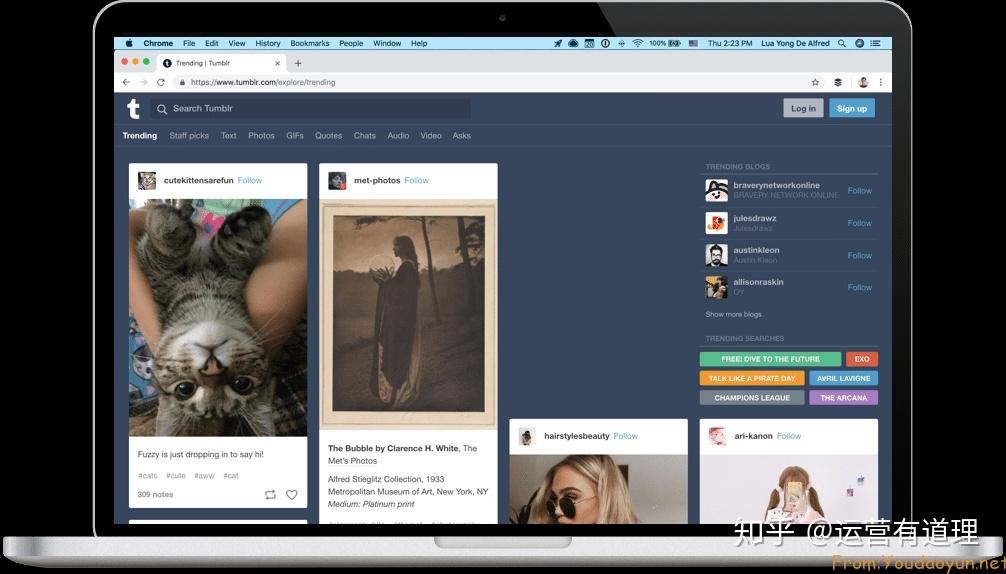The height and width of the screenshot is (574, 1006).
Task: Open austinkleon blog avatar
Action: [x=717, y=255]
